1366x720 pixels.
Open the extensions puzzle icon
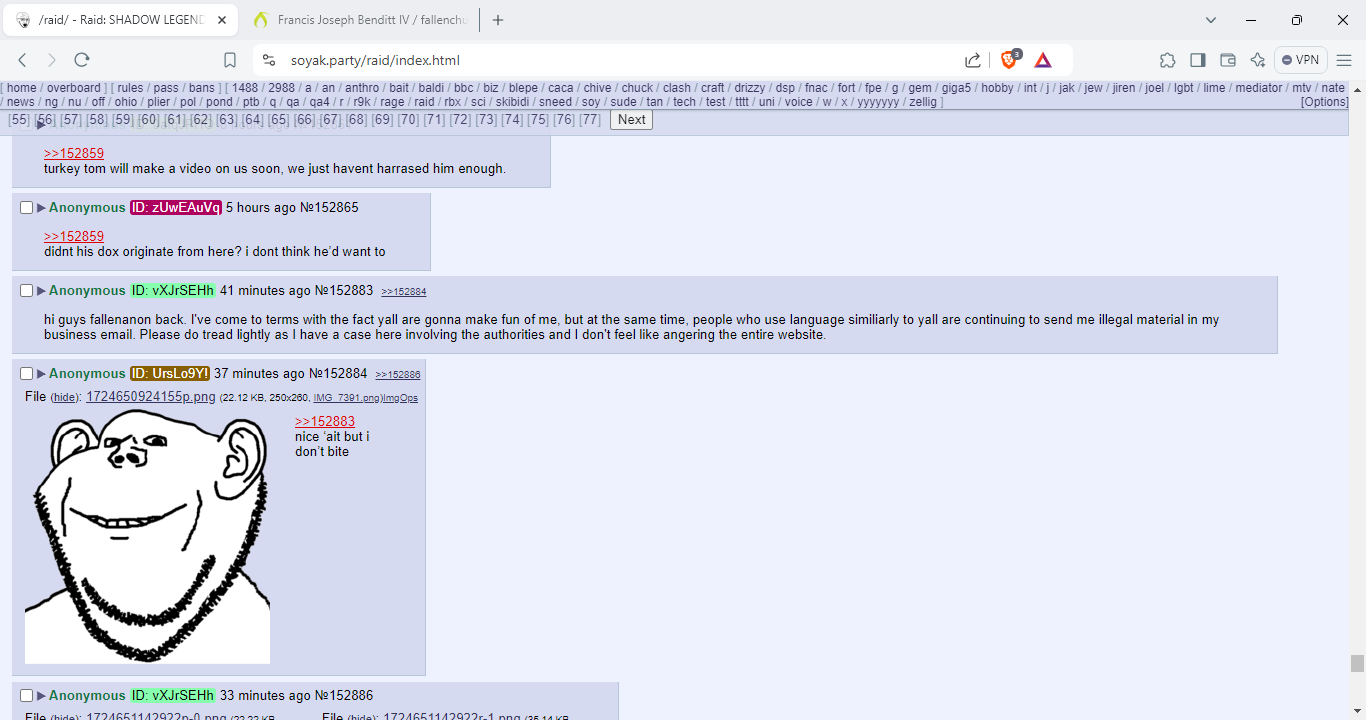point(1168,60)
